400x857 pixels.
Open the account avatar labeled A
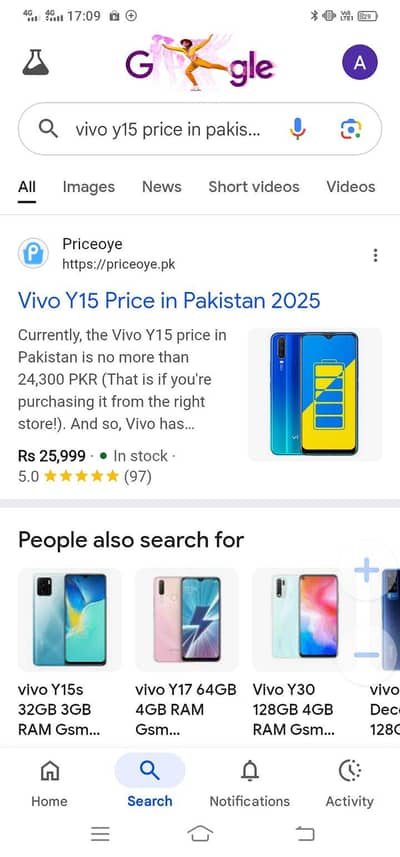tap(360, 63)
